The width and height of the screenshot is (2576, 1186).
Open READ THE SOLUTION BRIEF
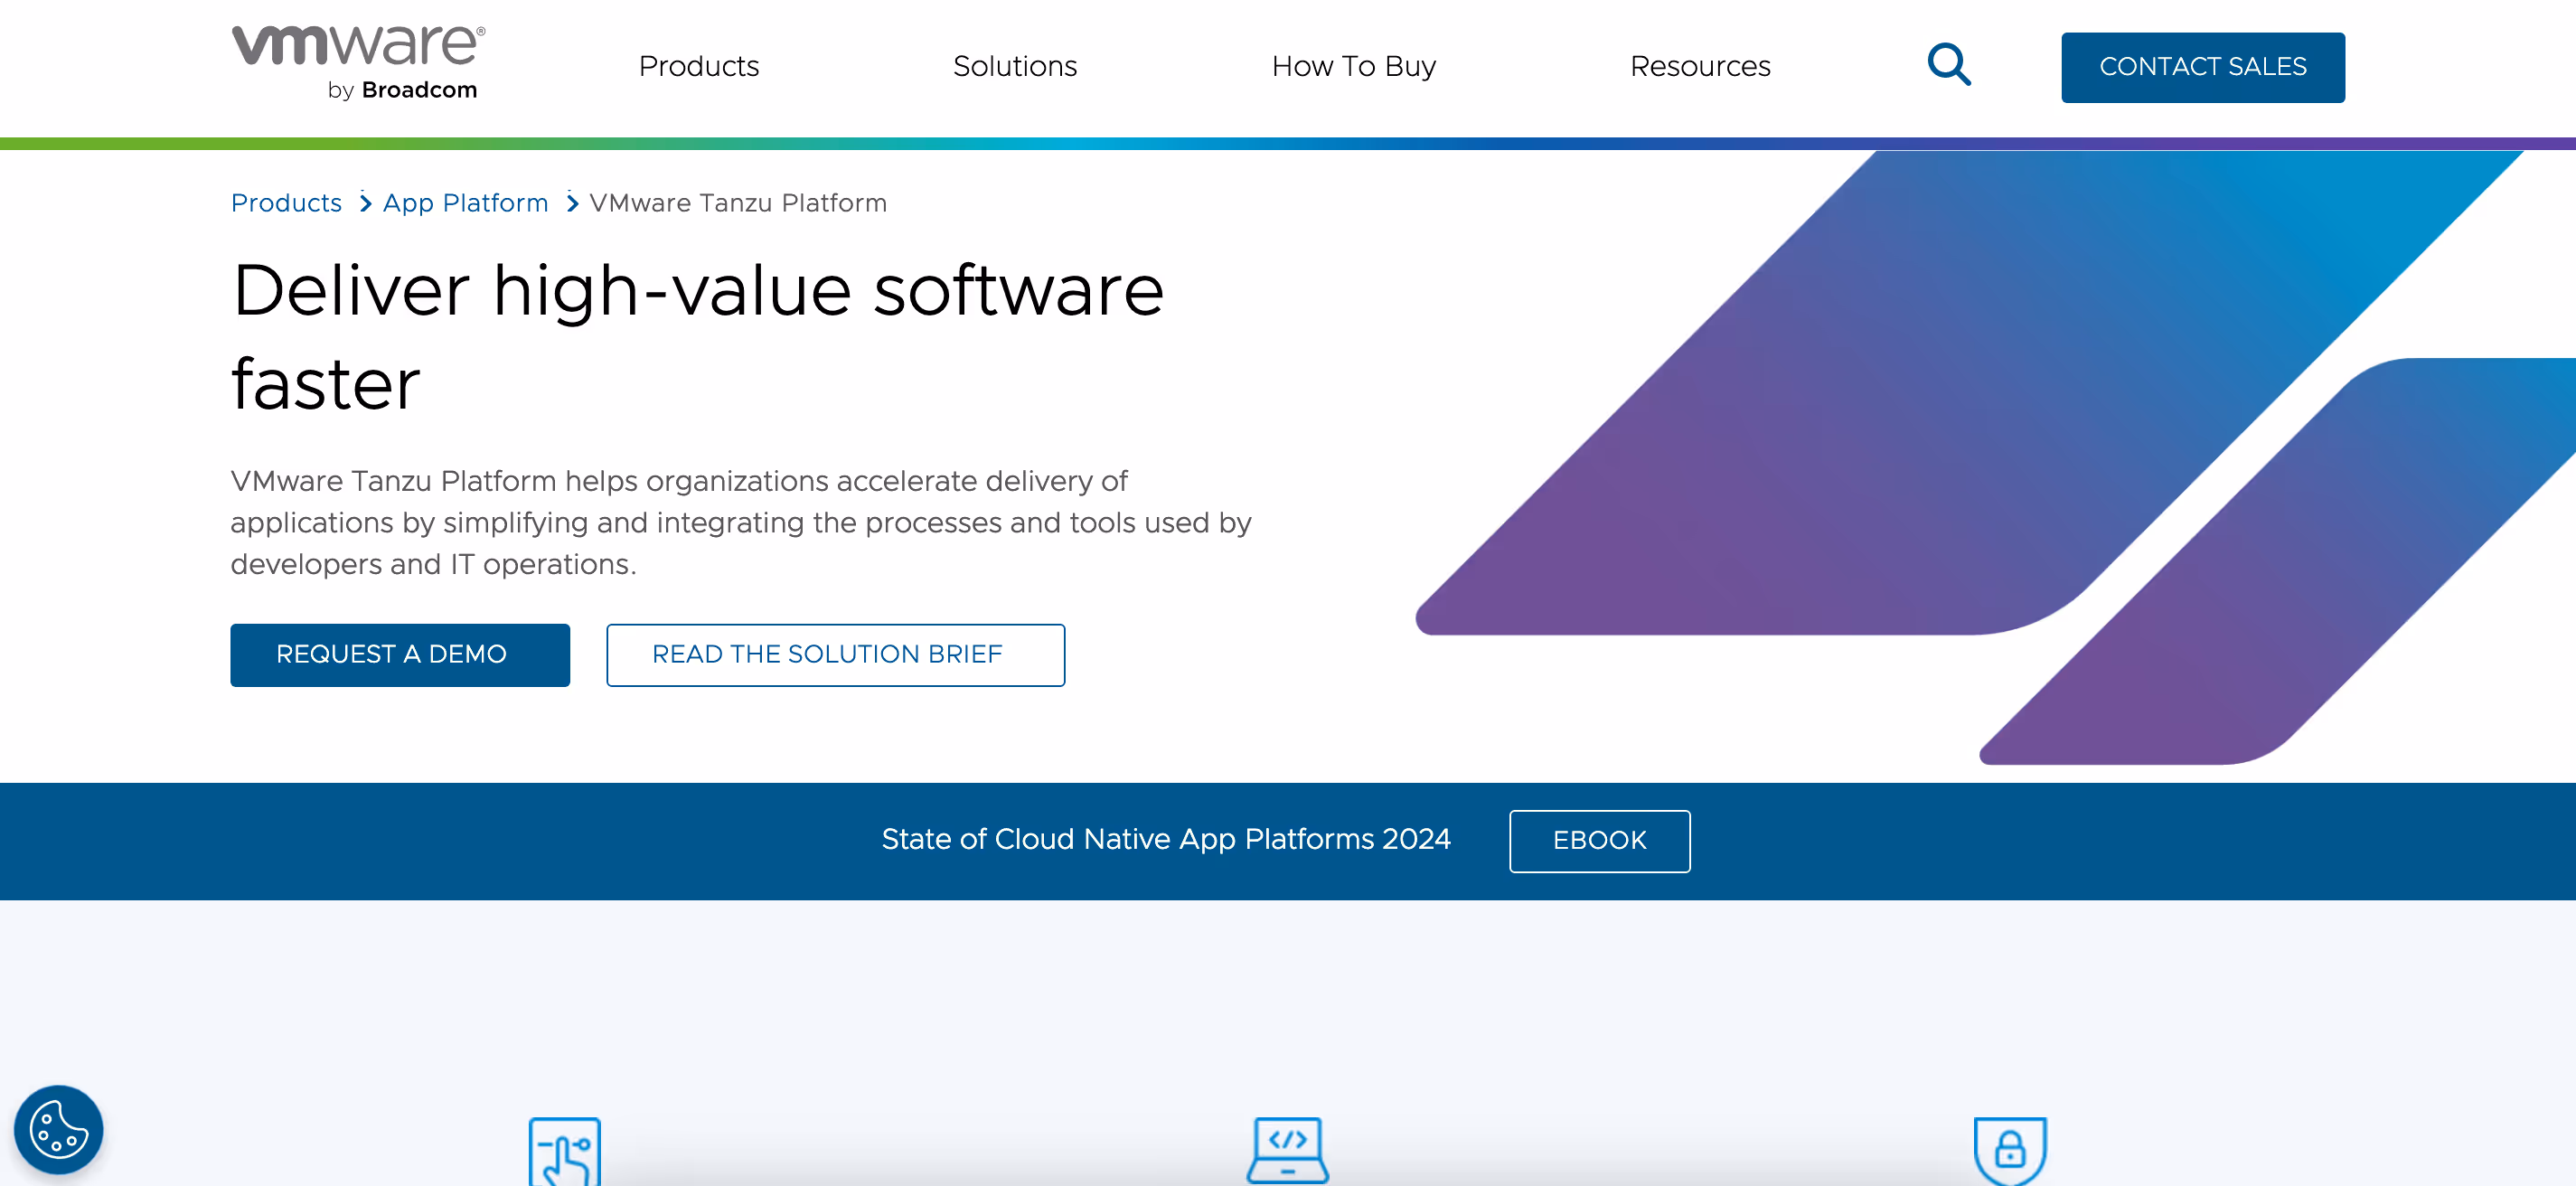[x=836, y=655]
